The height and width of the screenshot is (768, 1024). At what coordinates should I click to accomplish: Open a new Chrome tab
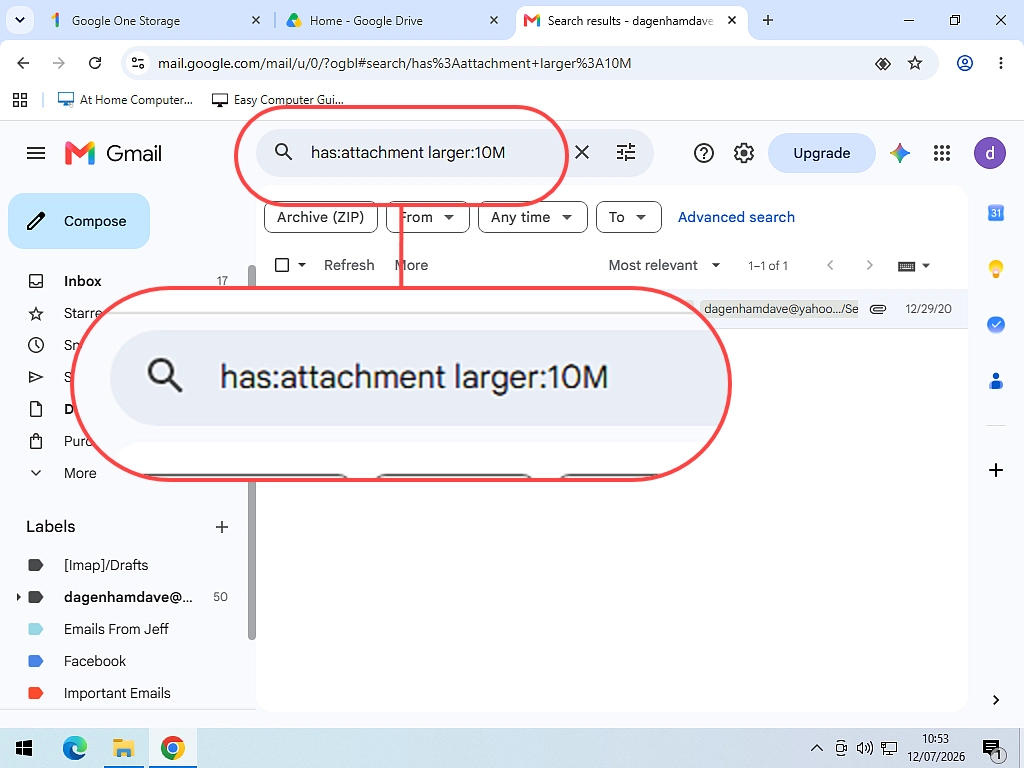pos(768,20)
